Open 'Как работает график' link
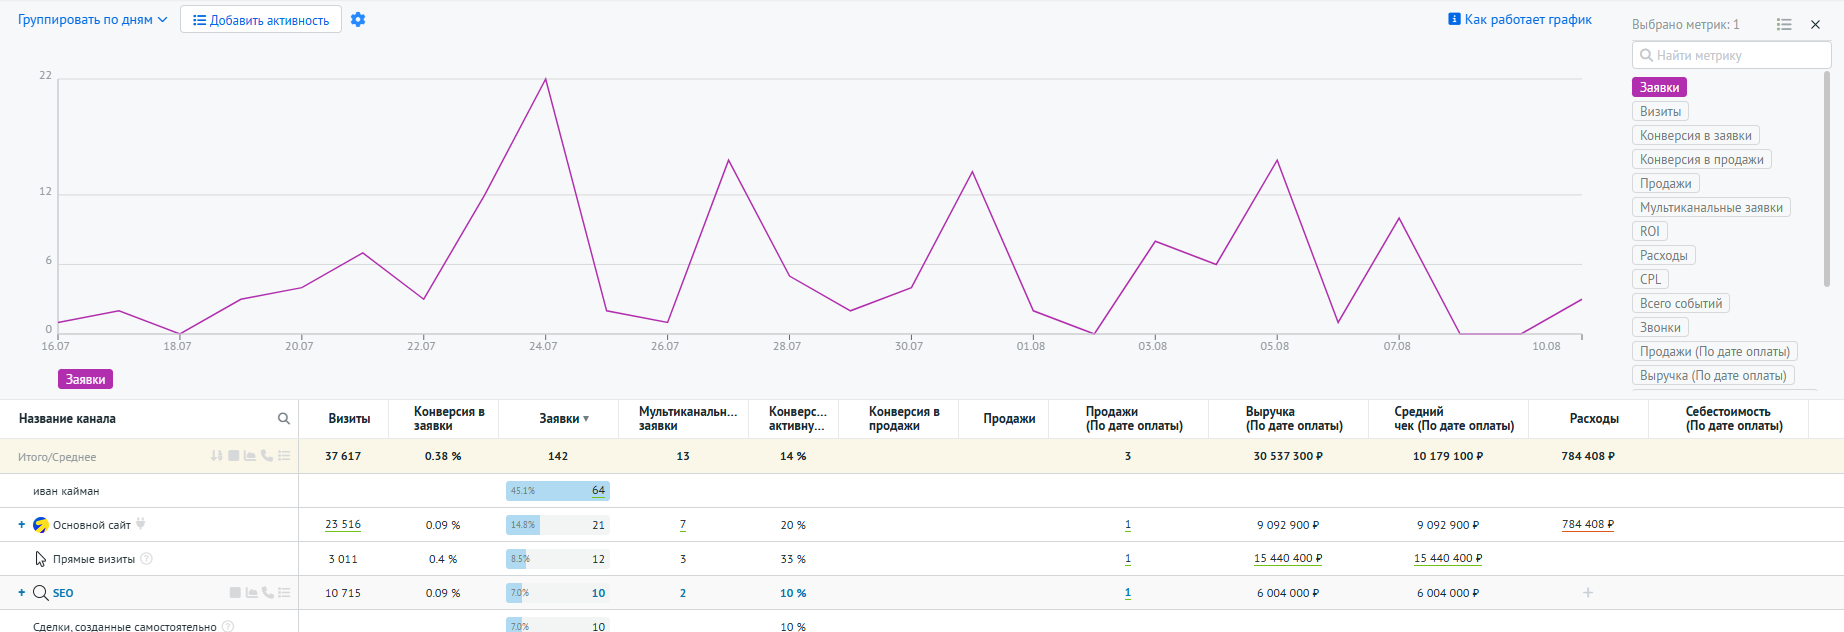The height and width of the screenshot is (632, 1844). 1528,19
